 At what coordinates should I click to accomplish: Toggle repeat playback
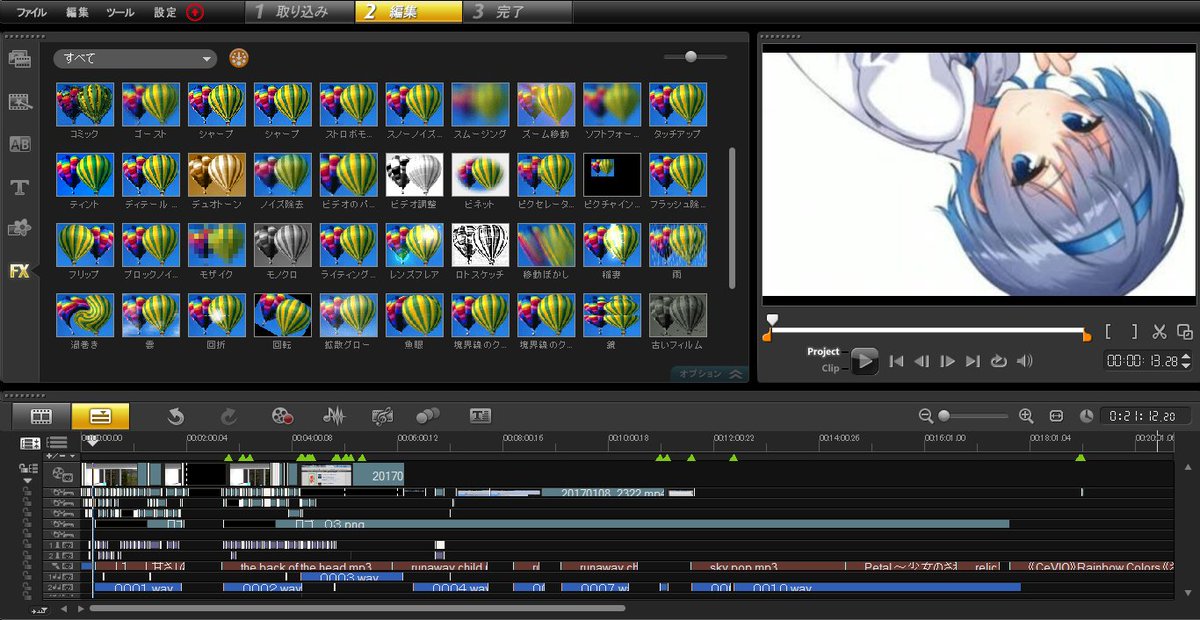click(998, 361)
